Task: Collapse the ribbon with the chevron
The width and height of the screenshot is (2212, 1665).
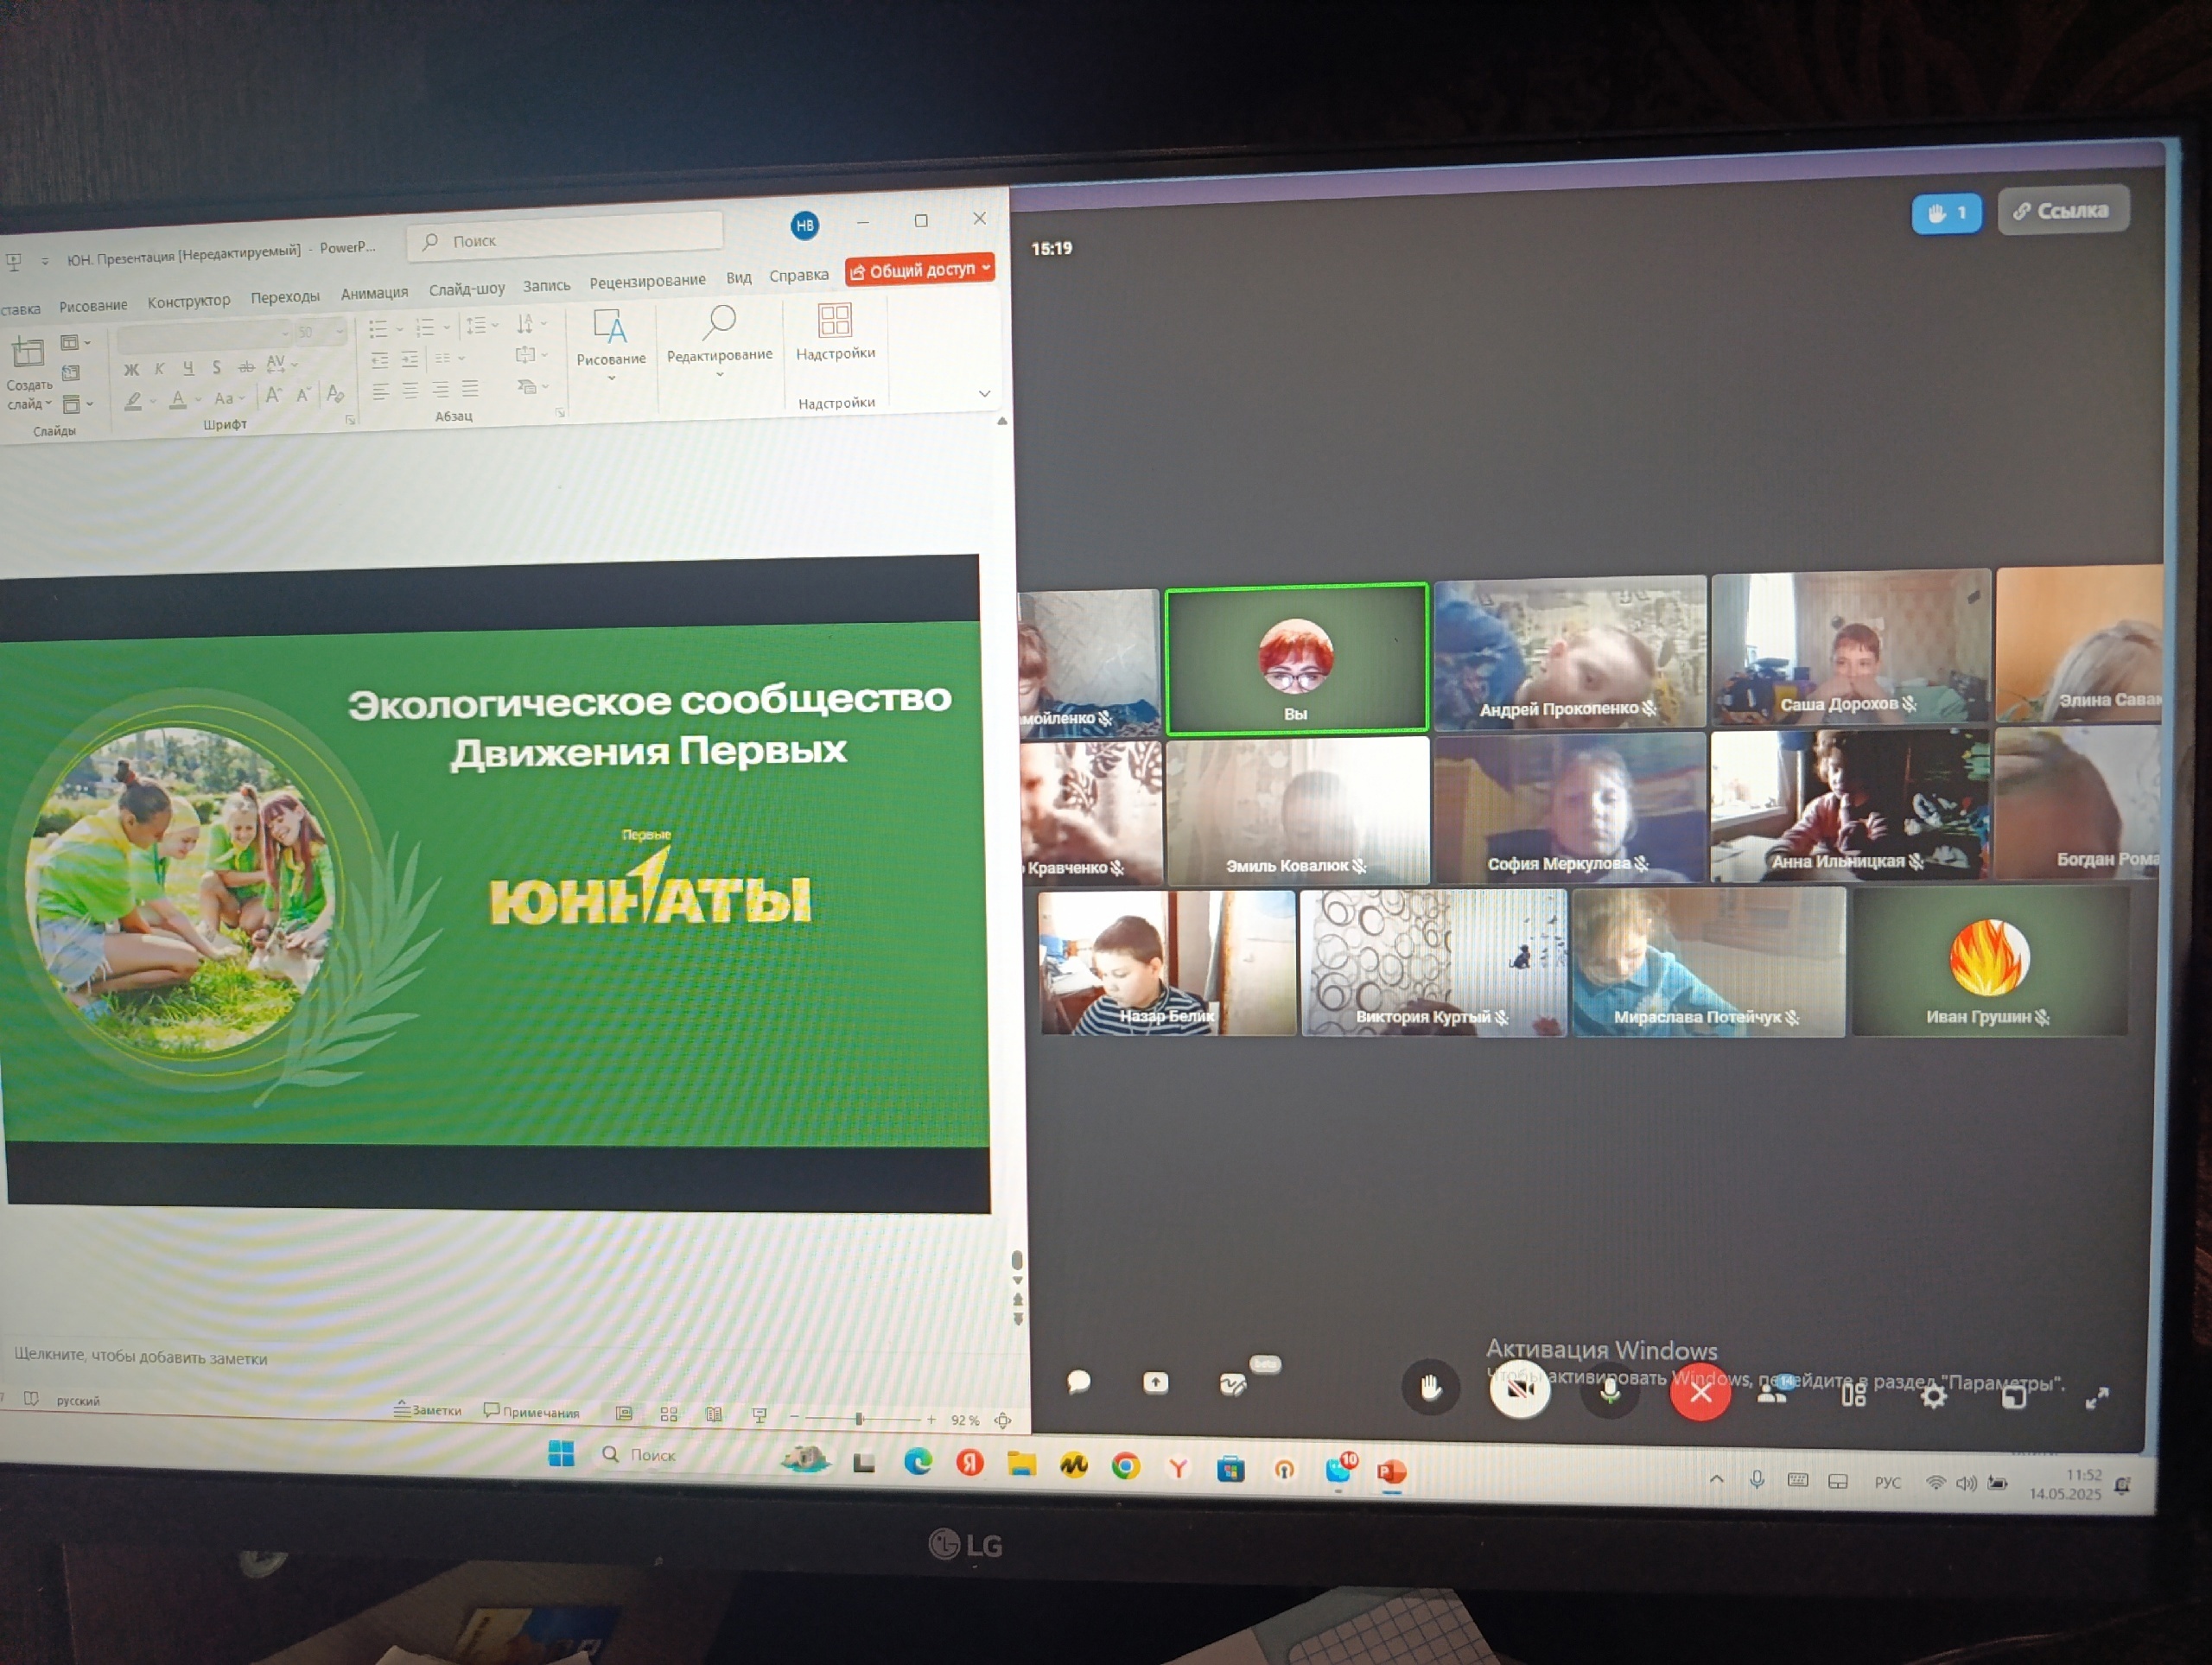Action: (984, 393)
